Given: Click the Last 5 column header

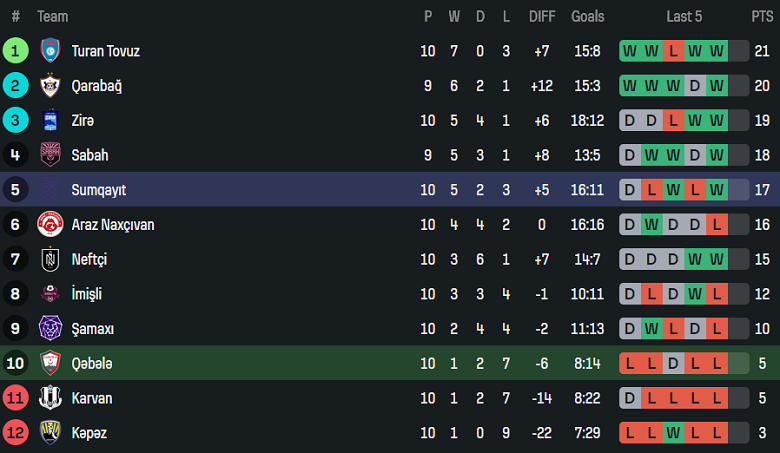Looking at the screenshot, I should pyautogui.click(x=684, y=17).
